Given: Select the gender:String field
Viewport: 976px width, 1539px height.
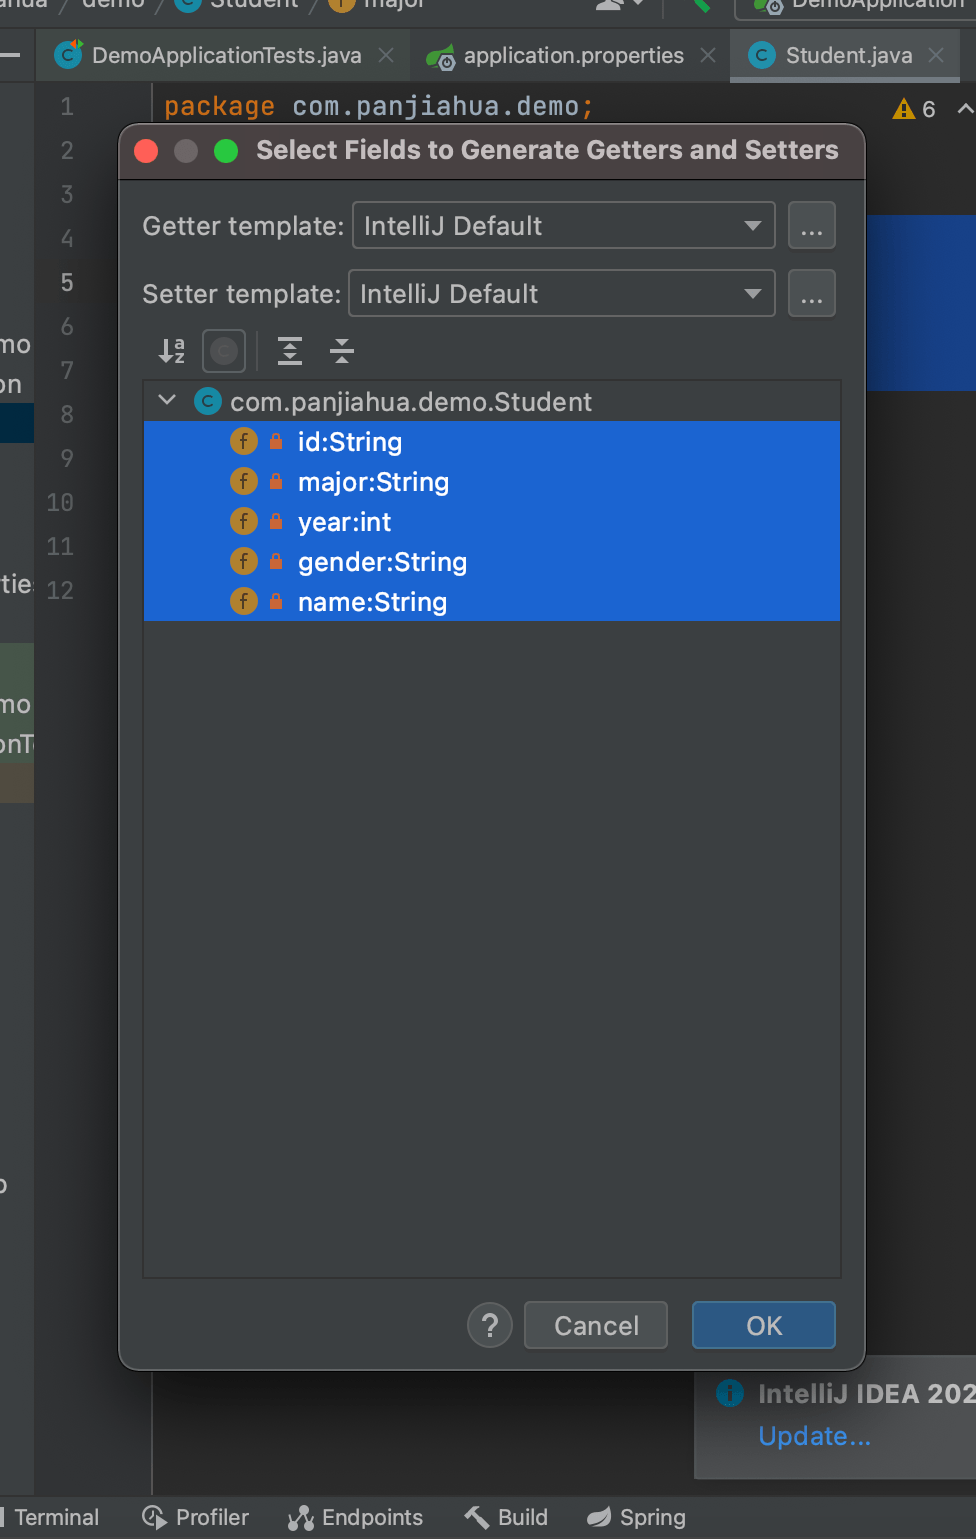Looking at the screenshot, I should (382, 562).
